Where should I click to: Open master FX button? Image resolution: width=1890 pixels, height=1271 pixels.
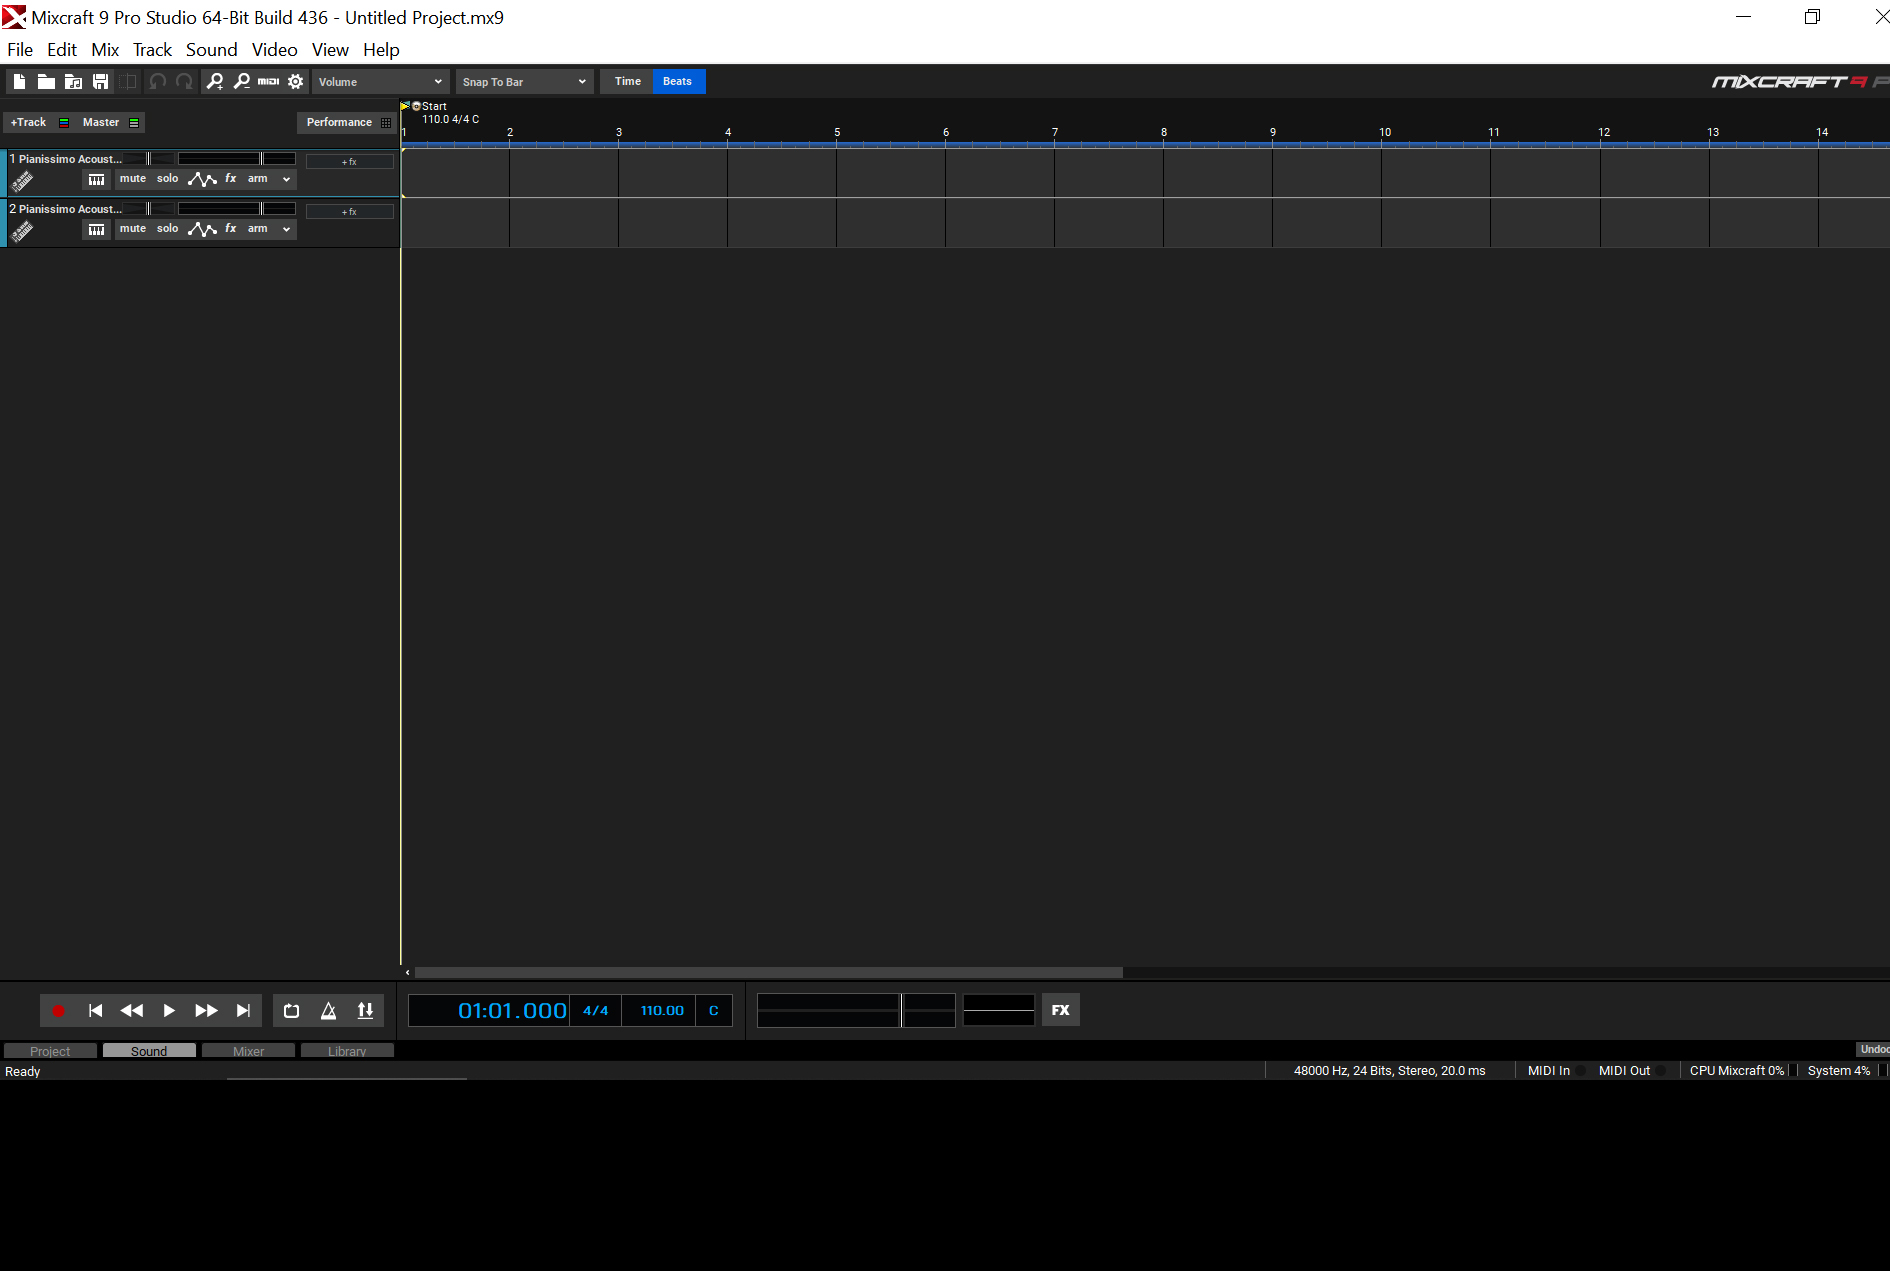pyautogui.click(x=1060, y=1010)
